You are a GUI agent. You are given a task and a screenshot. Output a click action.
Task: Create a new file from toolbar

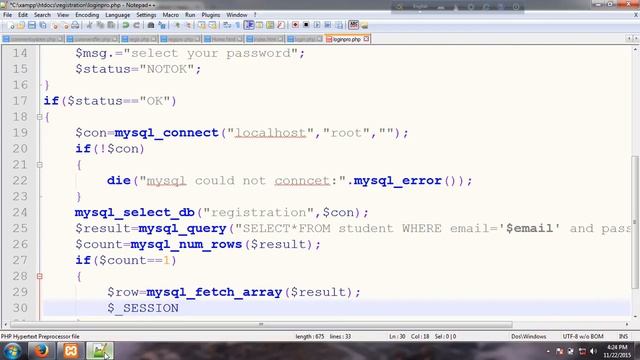point(11,25)
